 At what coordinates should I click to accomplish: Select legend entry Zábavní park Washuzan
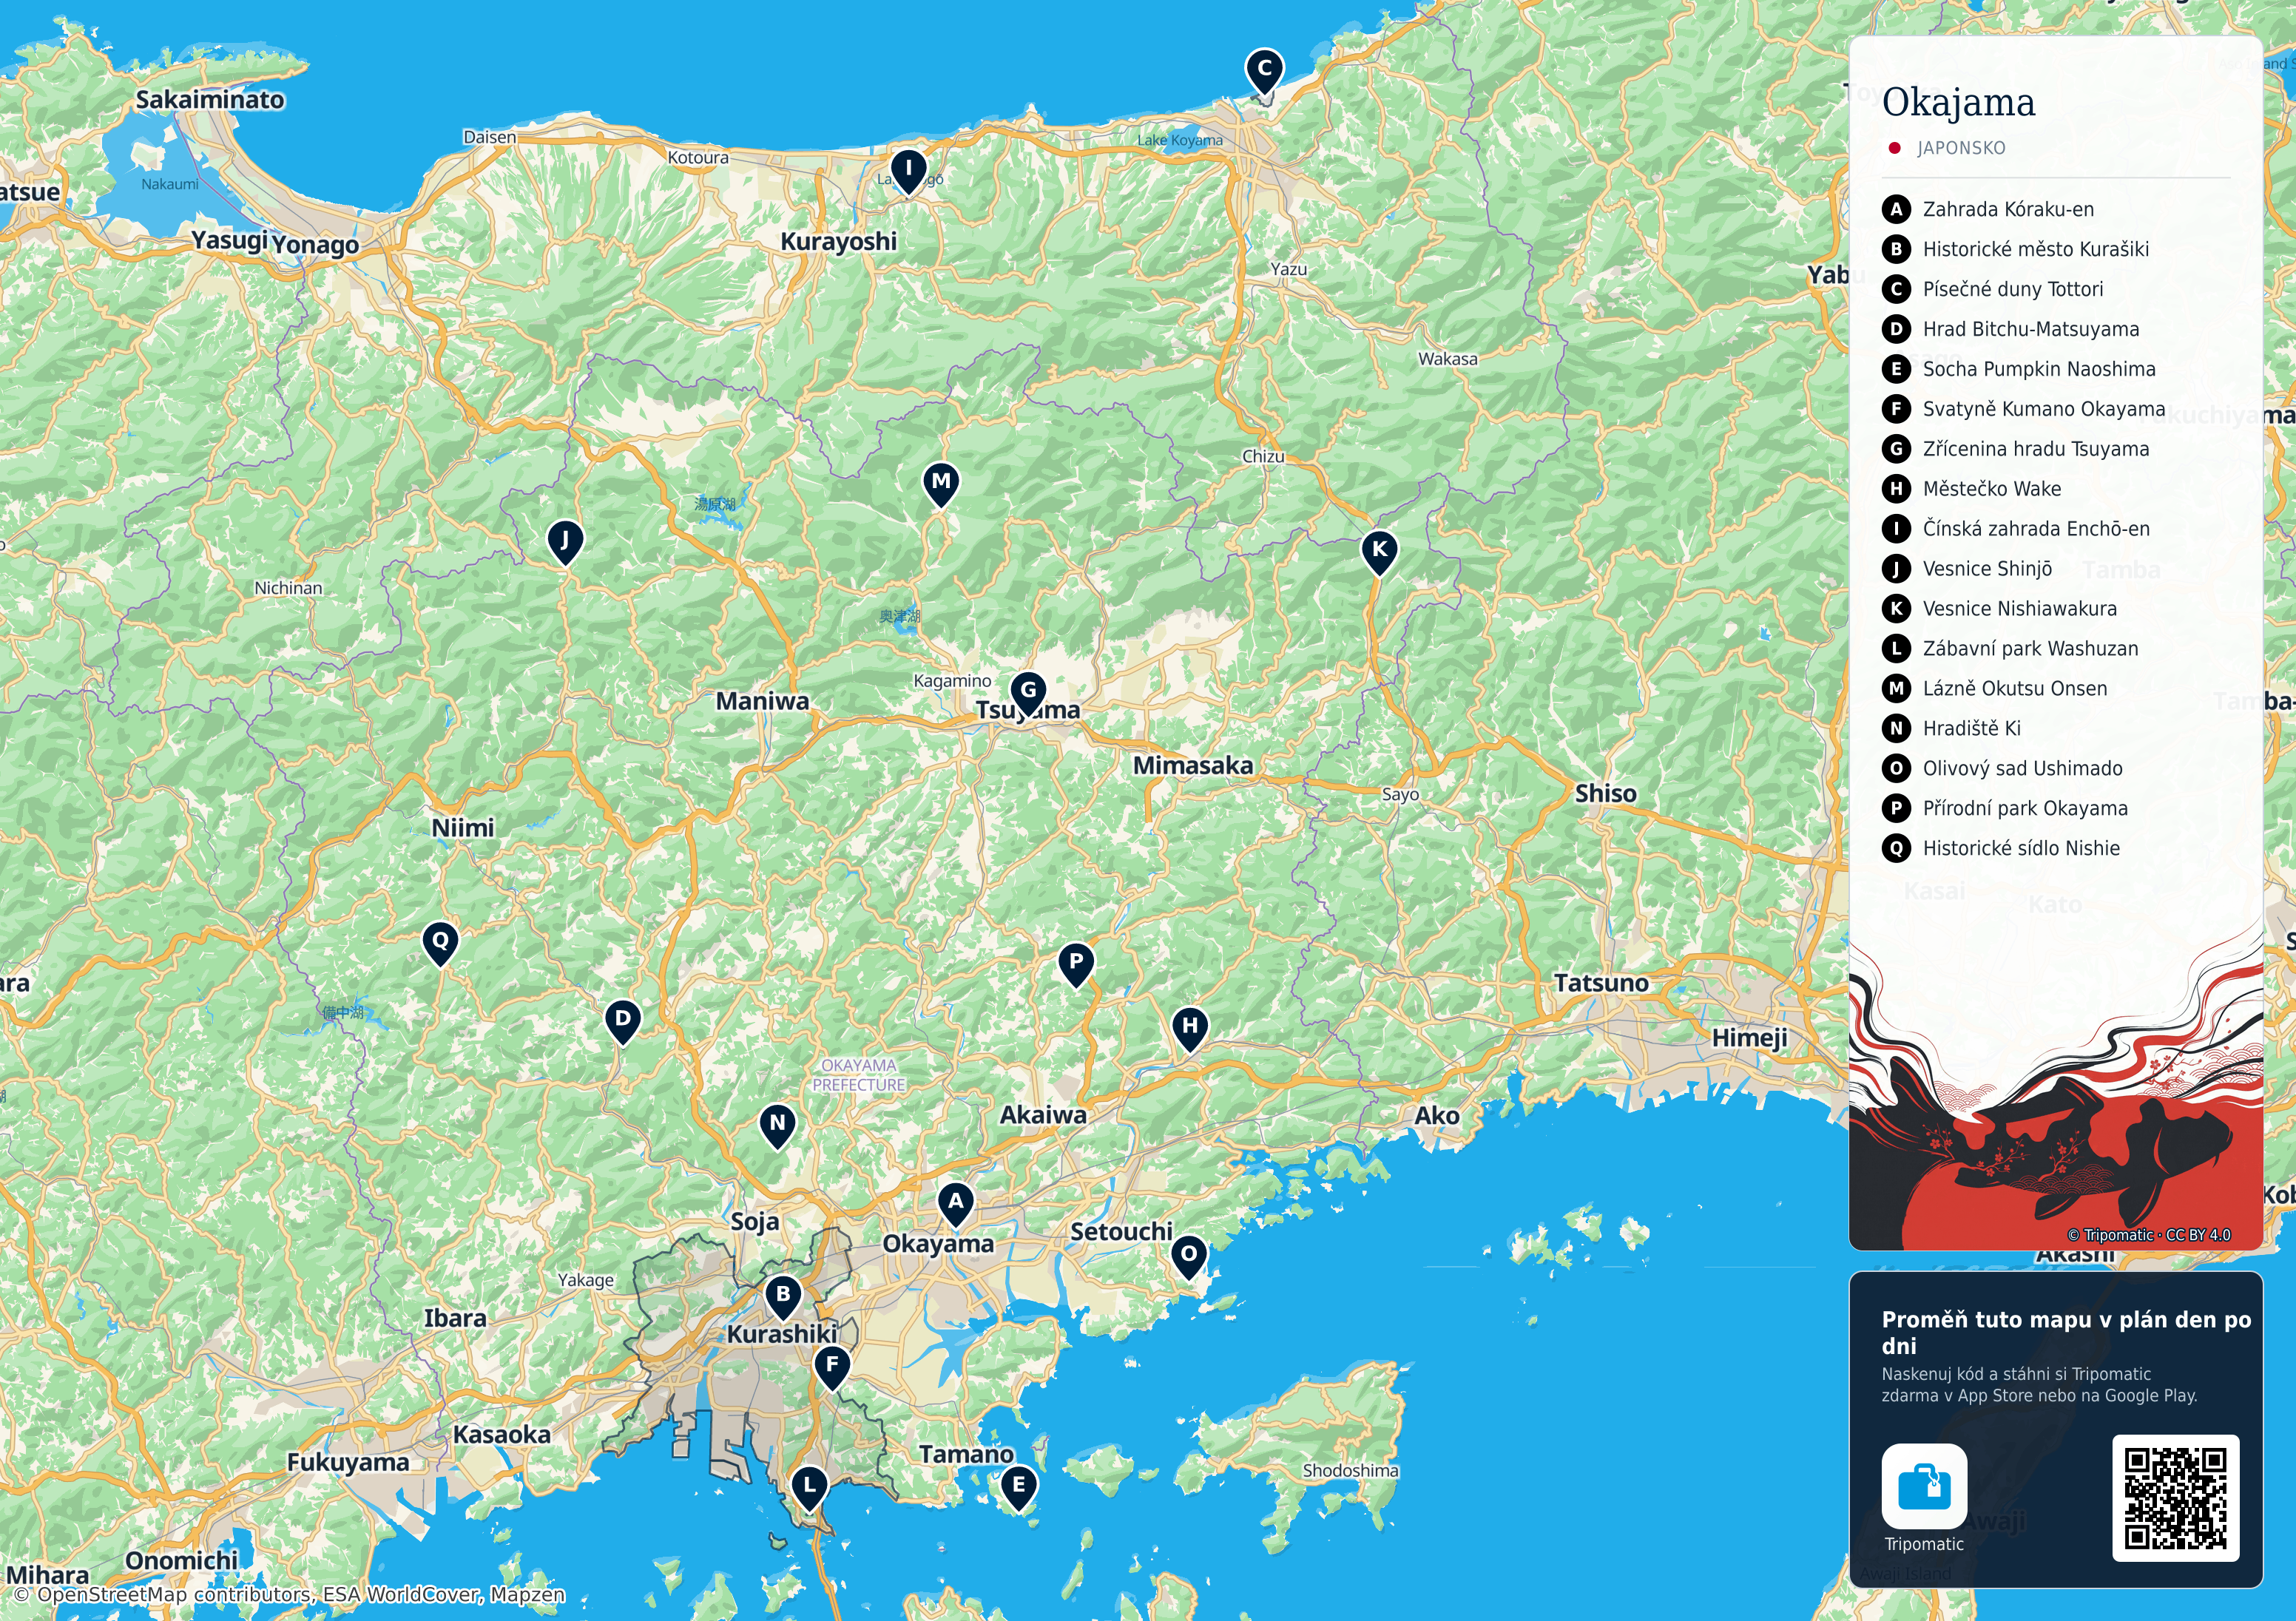[x=2010, y=649]
